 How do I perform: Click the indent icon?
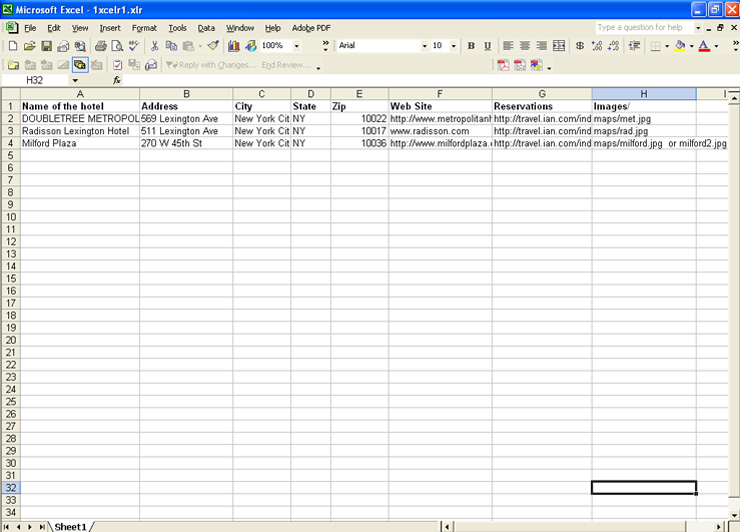point(634,46)
